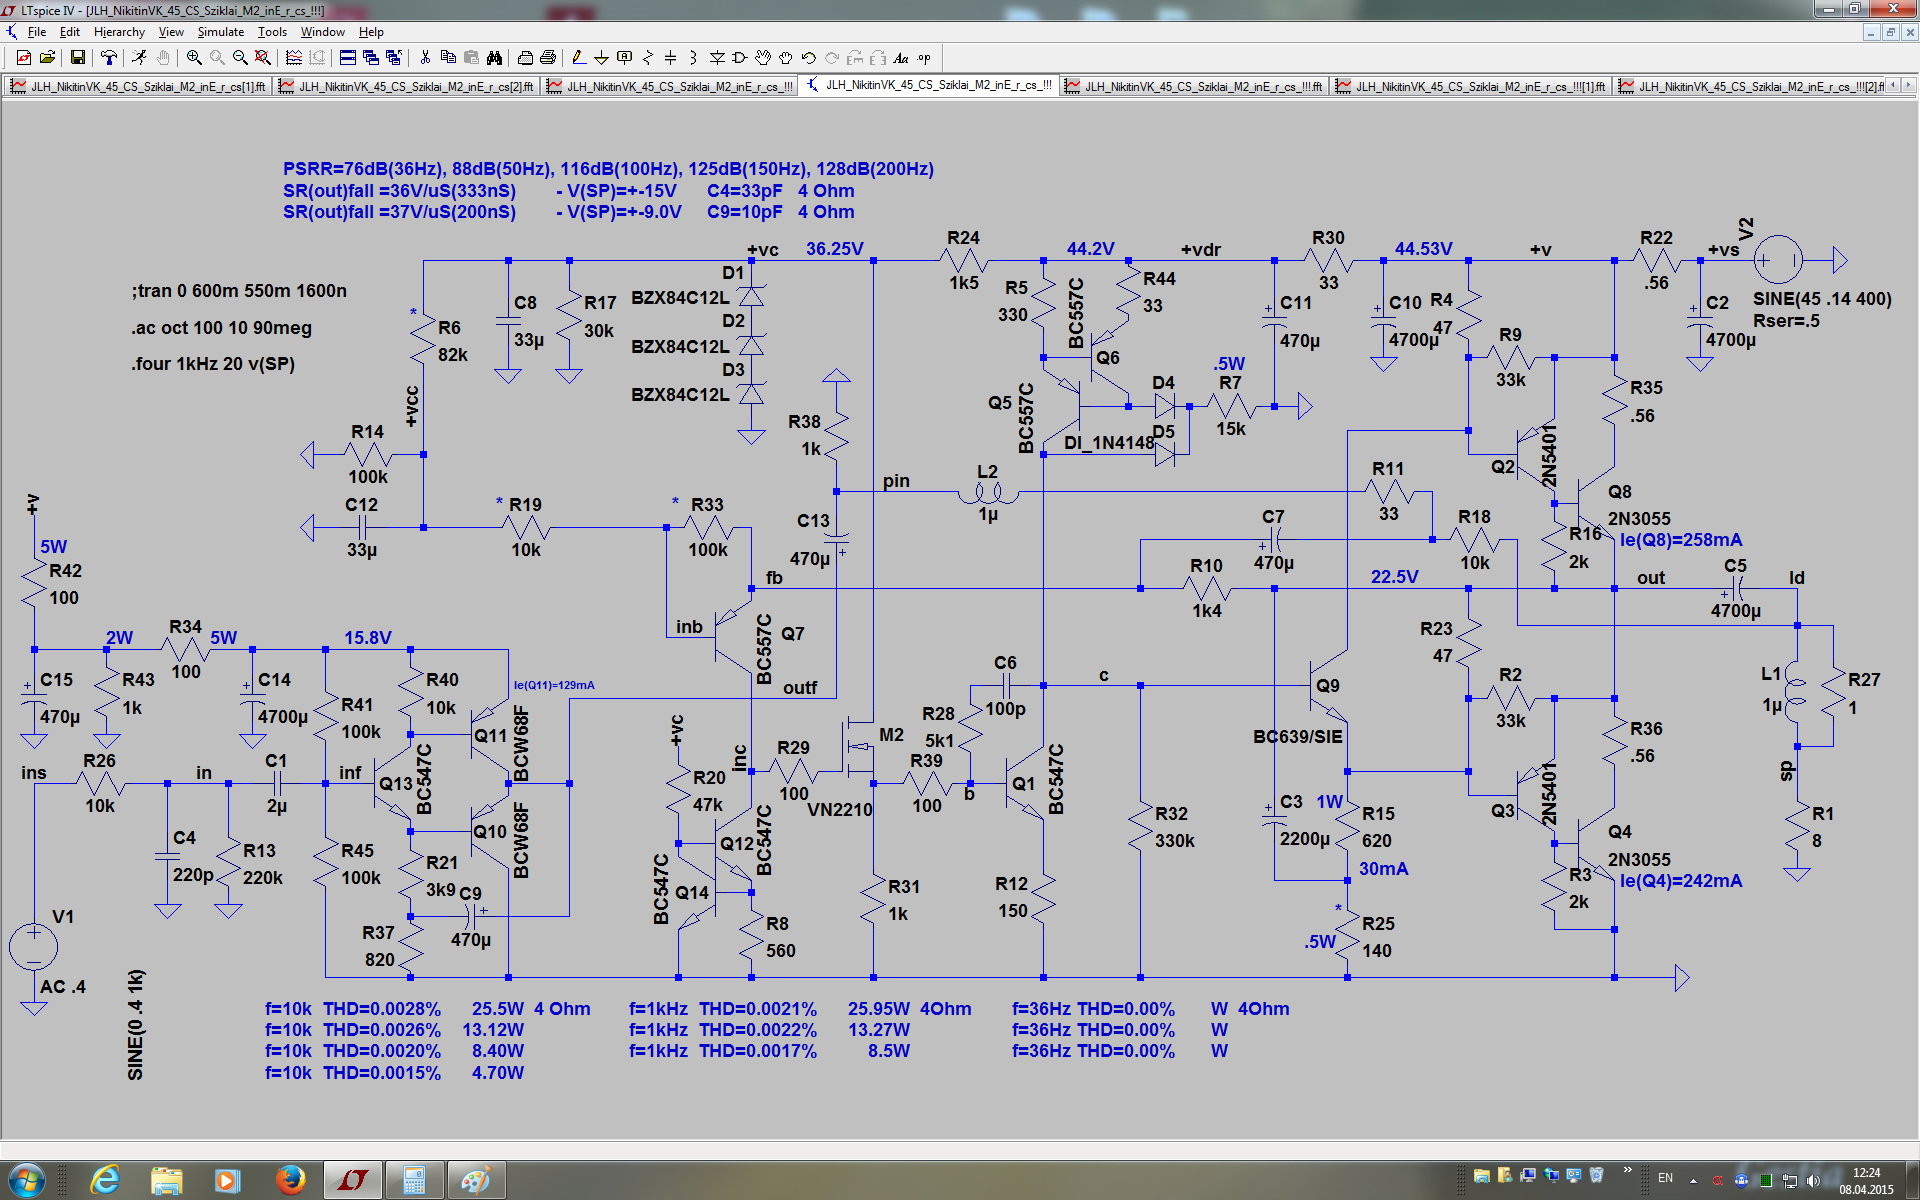
Task: Tile windows using the toolbar icon
Action: pyautogui.click(x=348, y=58)
